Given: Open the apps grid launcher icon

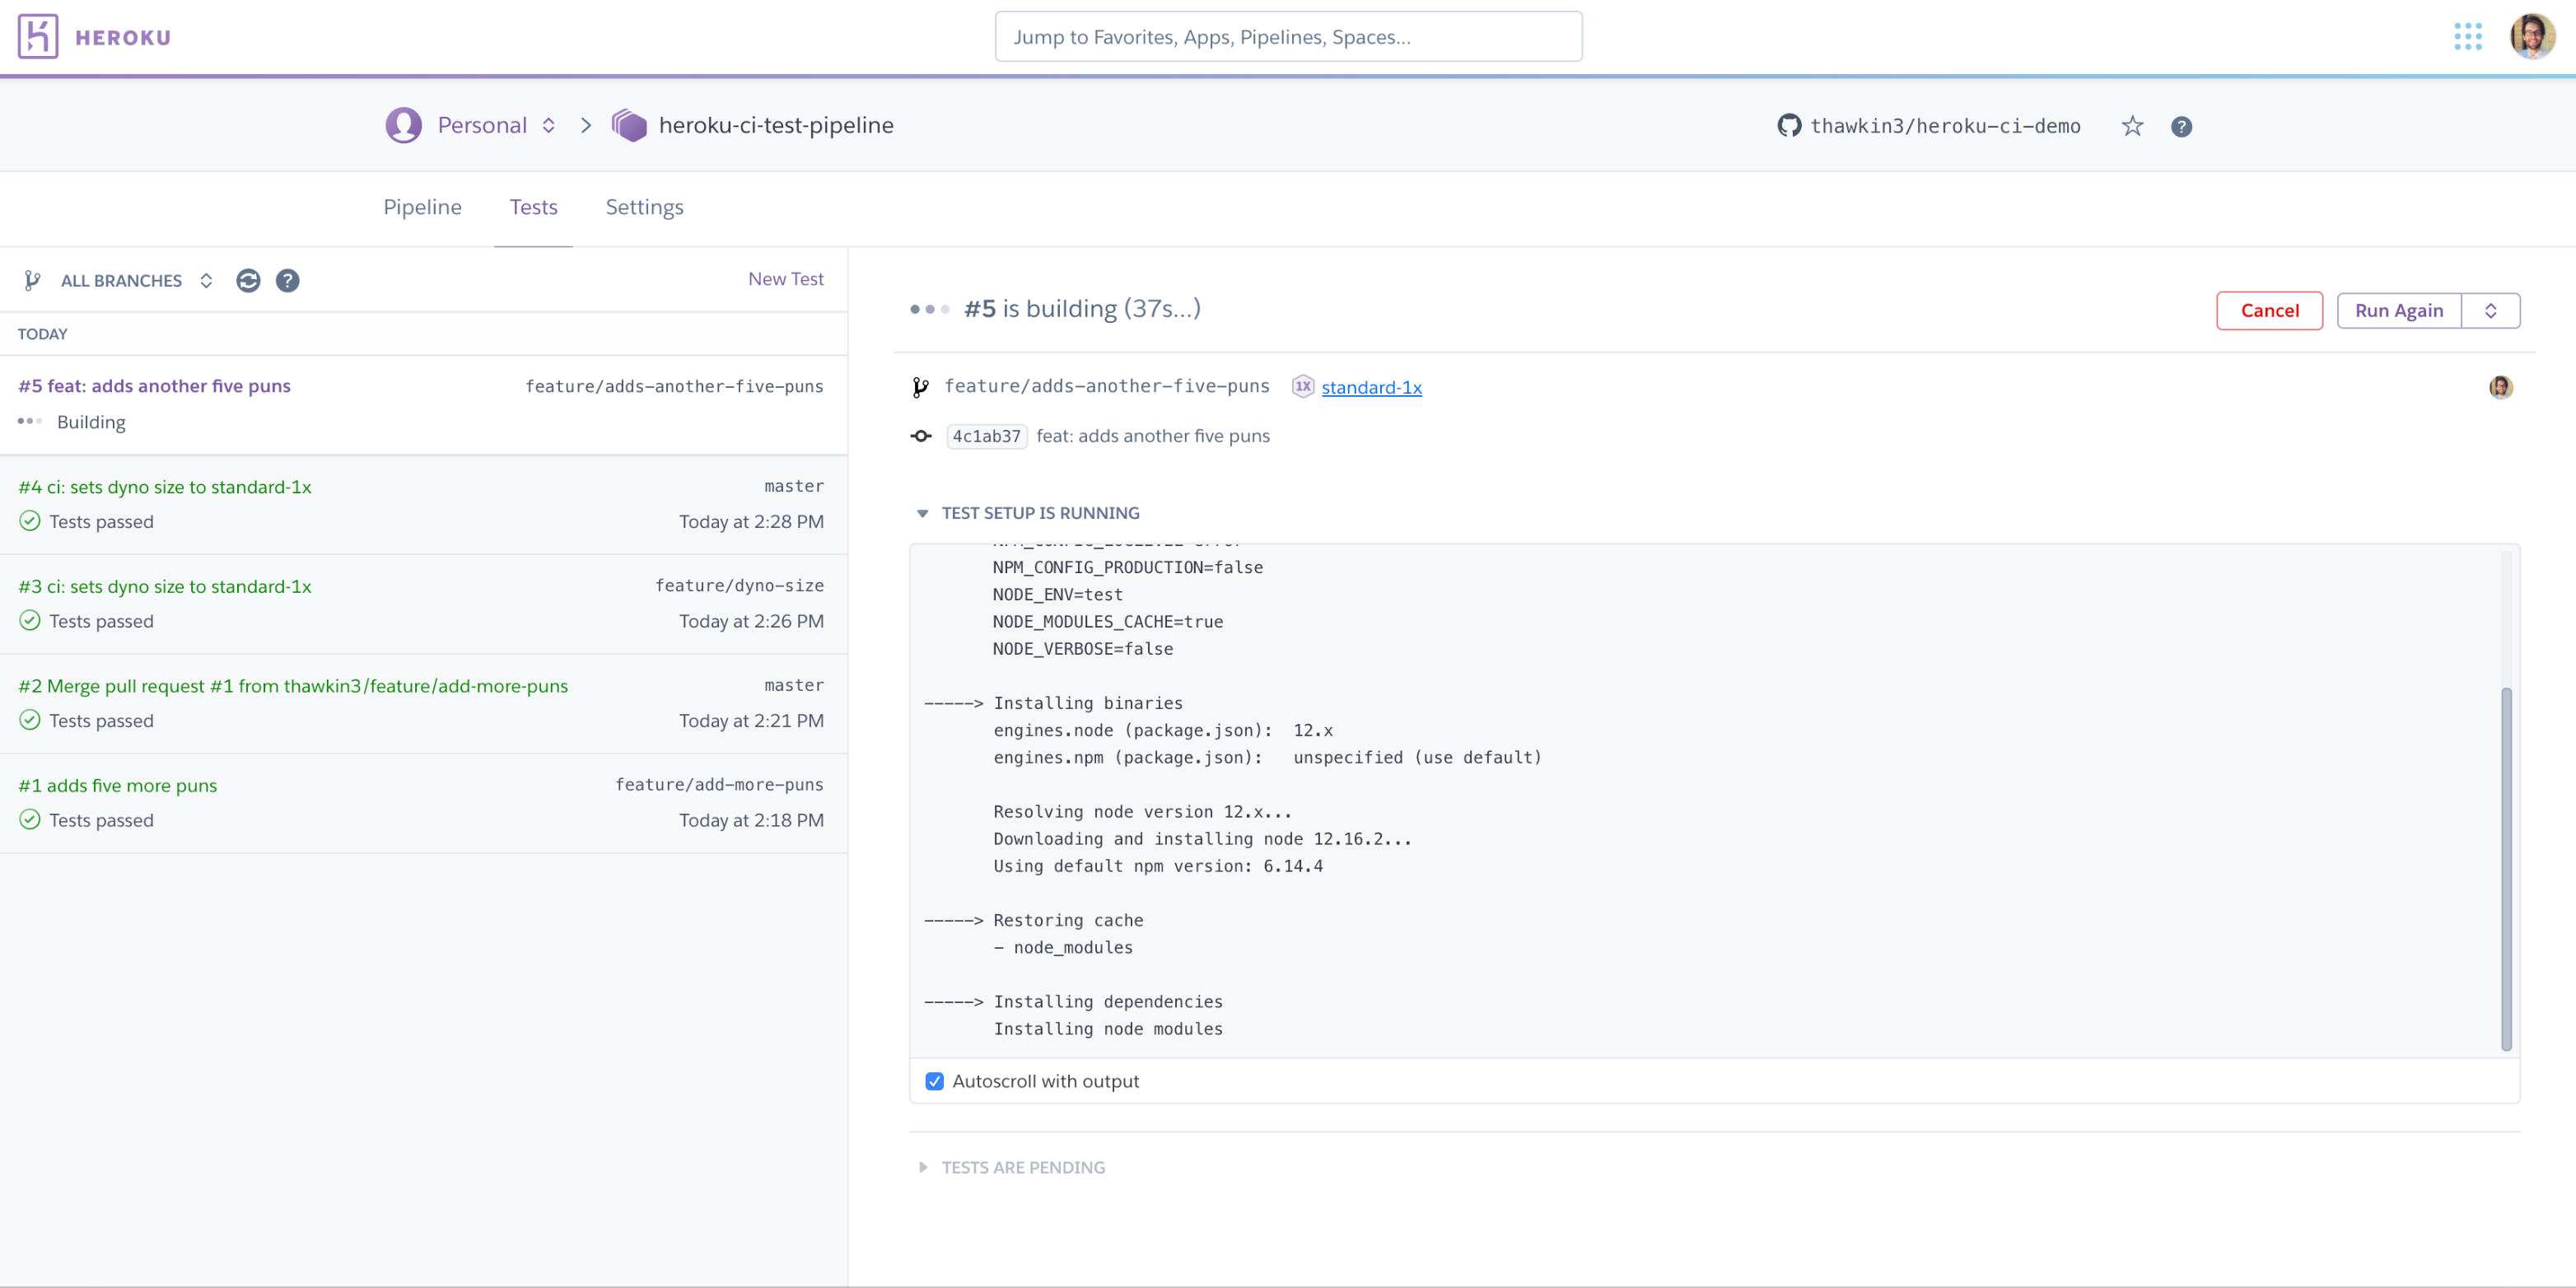Looking at the screenshot, I should (x=2467, y=37).
